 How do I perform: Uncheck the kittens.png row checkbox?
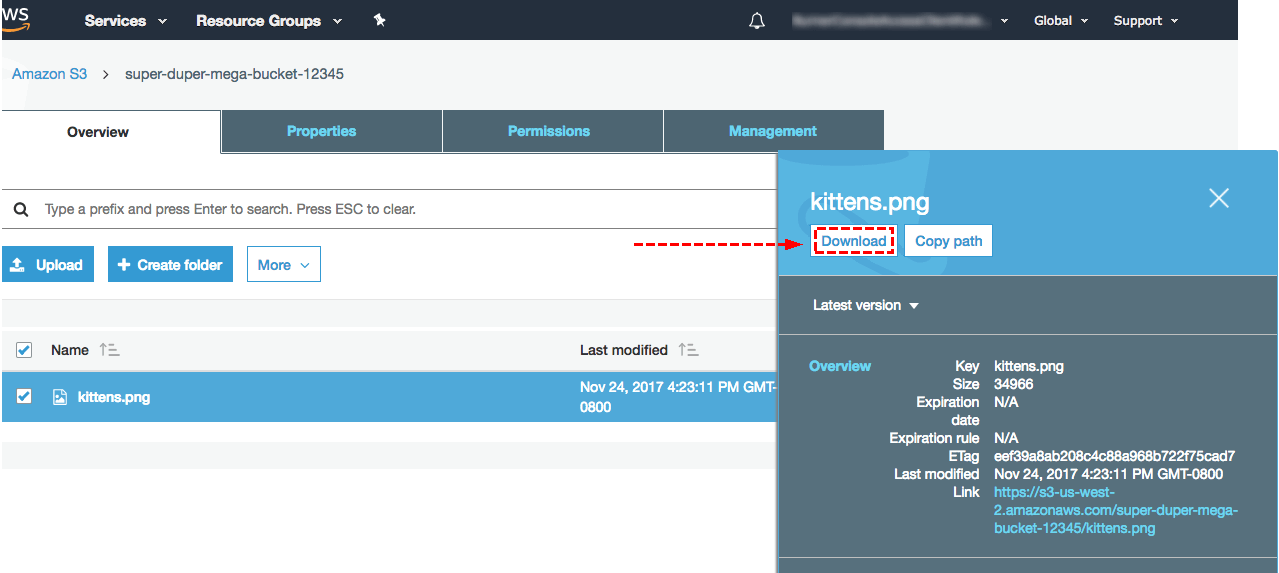(24, 397)
